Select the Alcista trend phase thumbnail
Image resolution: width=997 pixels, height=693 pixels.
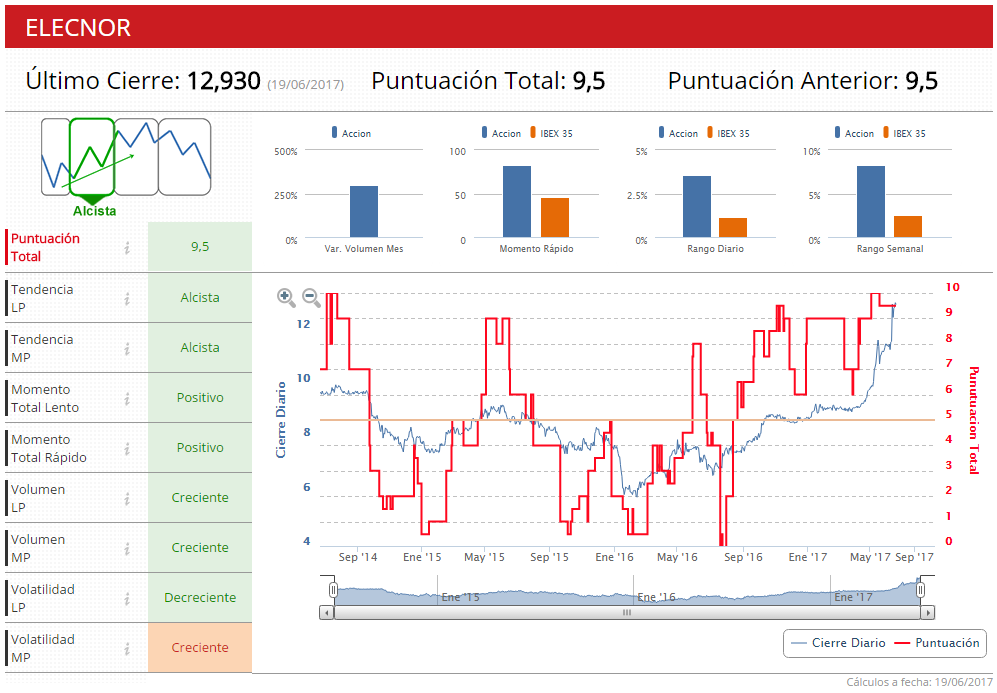click(92, 157)
